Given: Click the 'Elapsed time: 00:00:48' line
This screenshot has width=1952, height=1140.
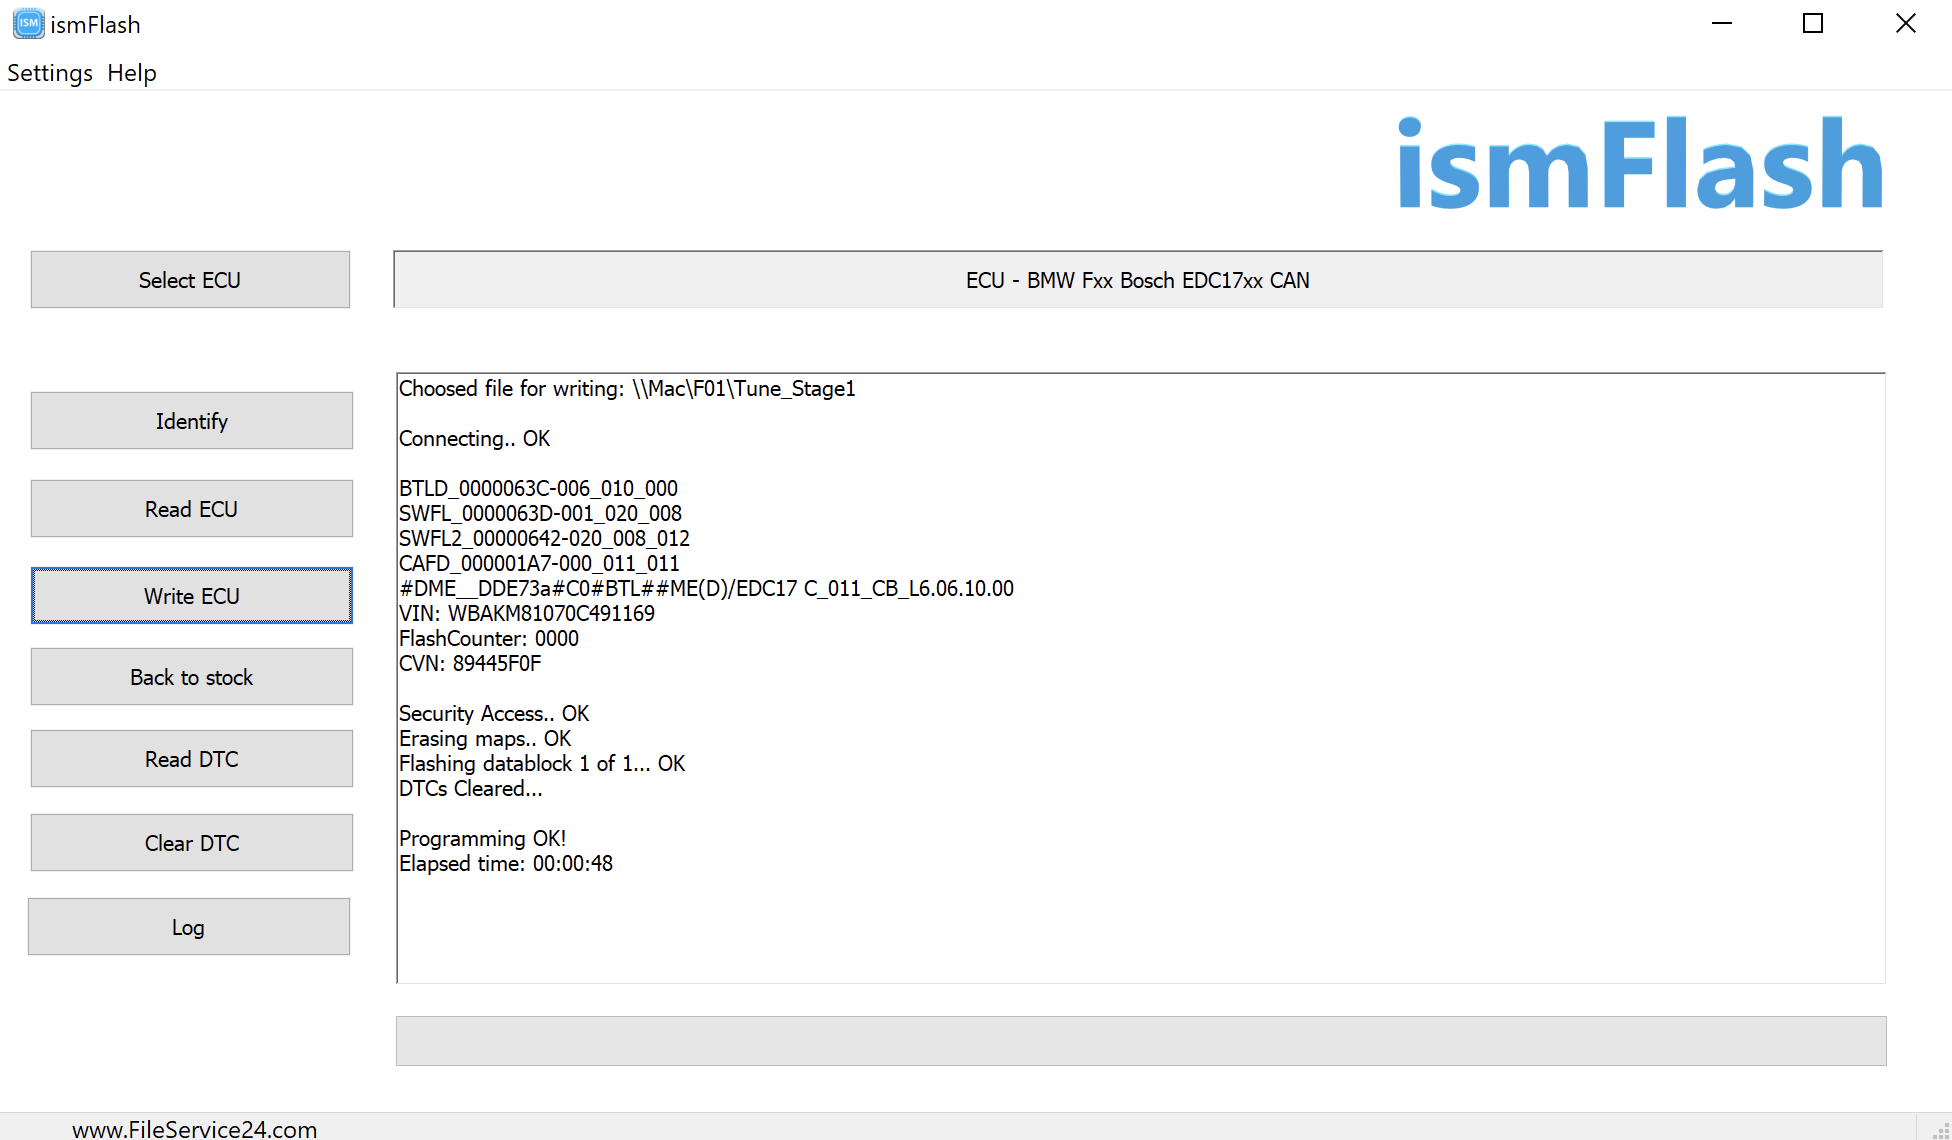Looking at the screenshot, I should tap(506, 864).
